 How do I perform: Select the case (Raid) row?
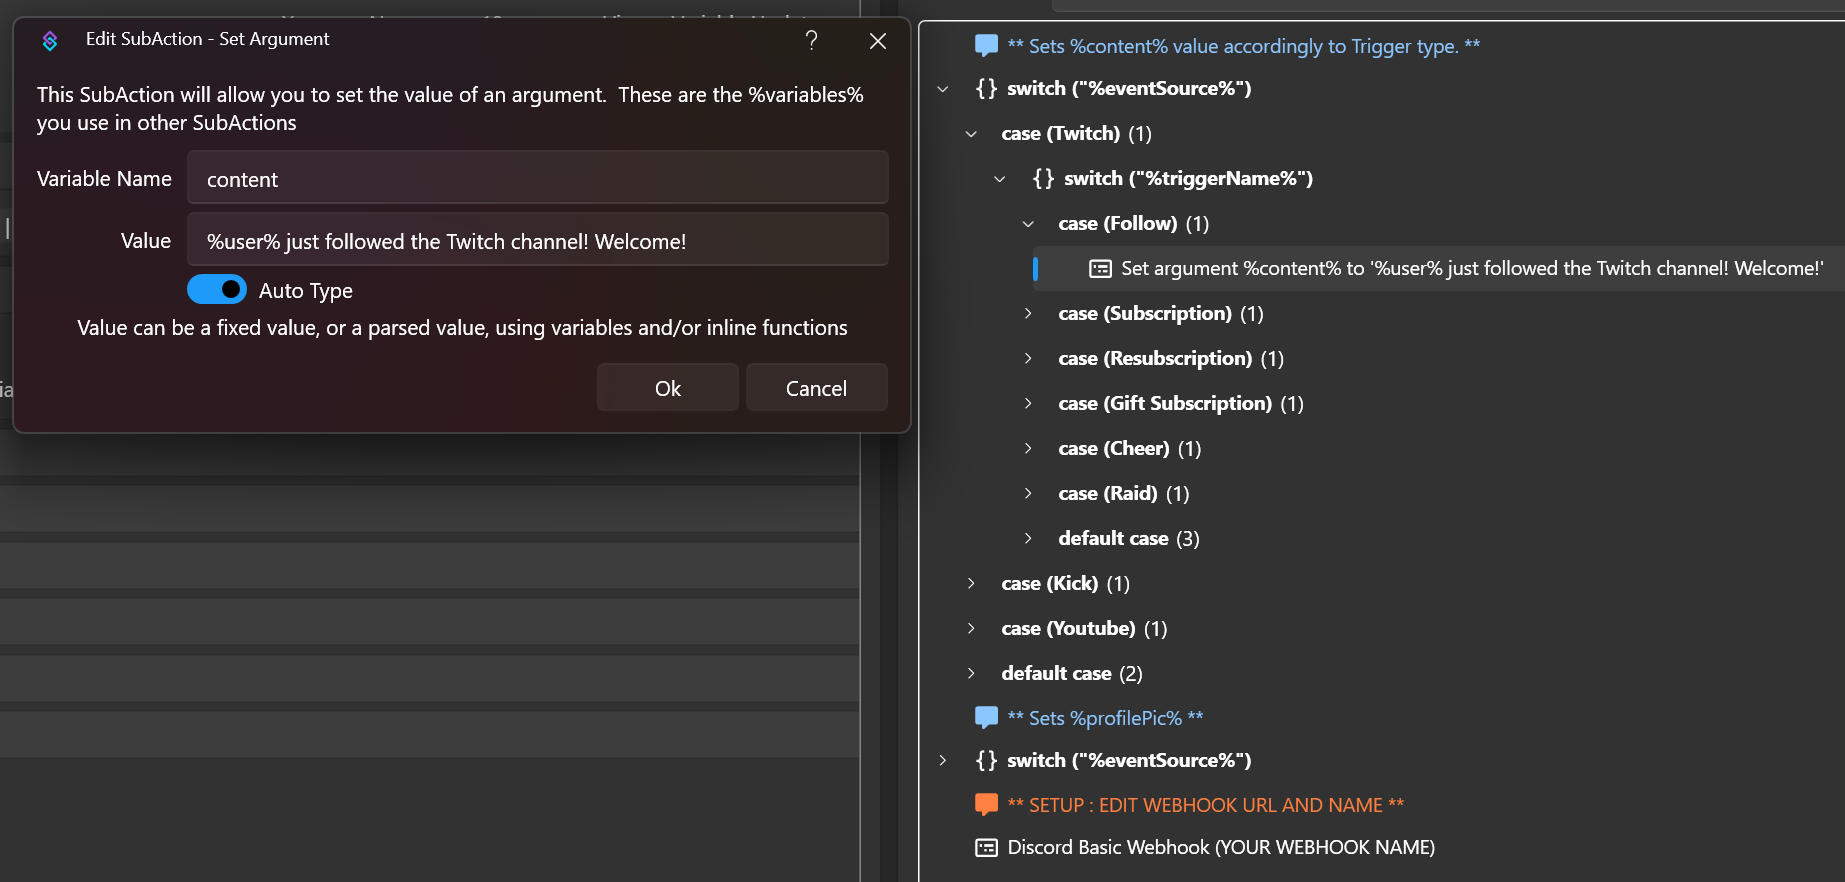click(x=1124, y=493)
